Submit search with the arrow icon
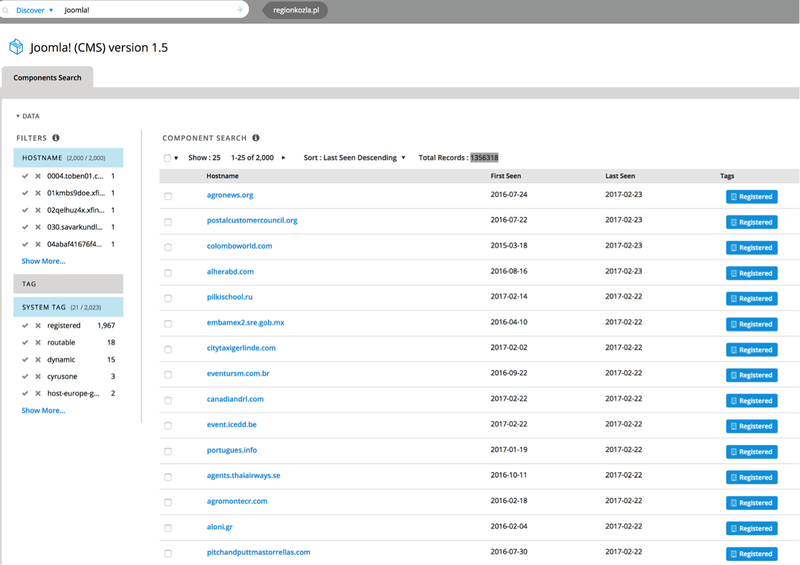Screen dimensions: 800x565 [x=239, y=10]
